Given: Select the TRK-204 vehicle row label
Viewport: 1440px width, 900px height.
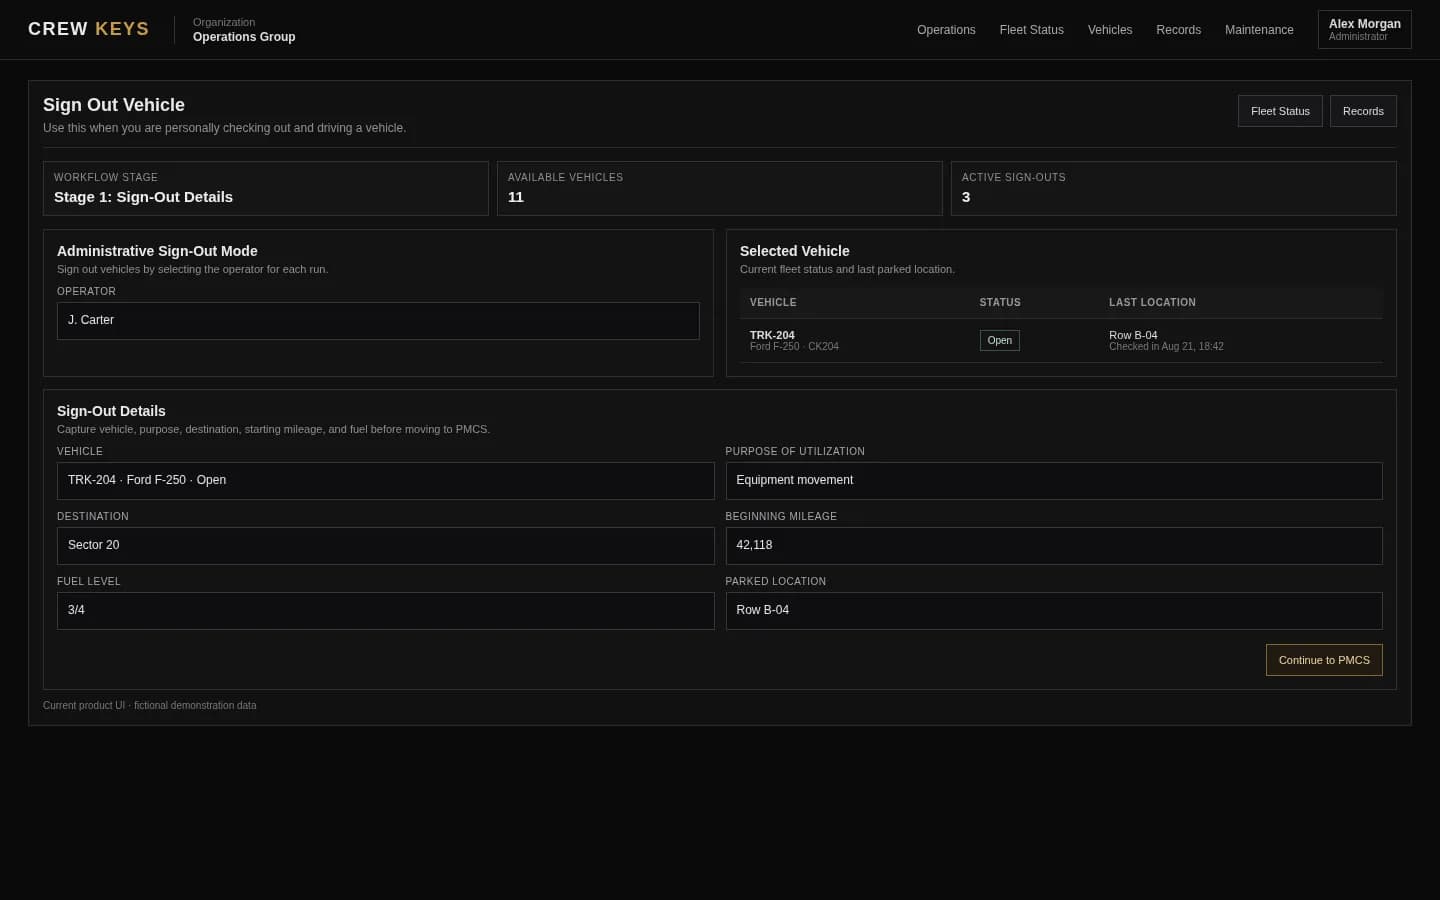Looking at the screenshot, I should [x=772, y=335].
